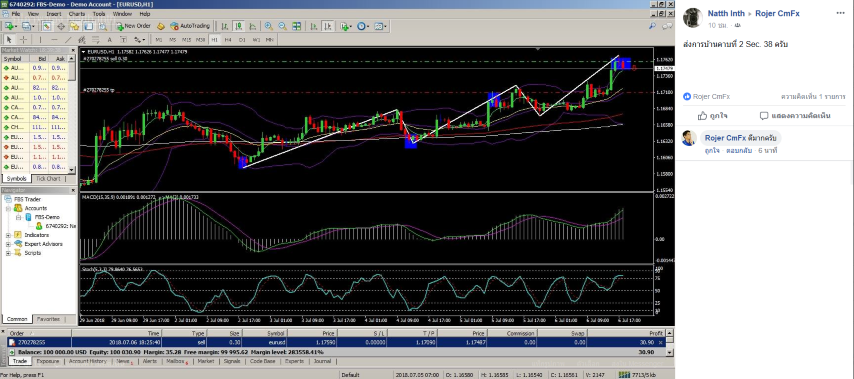This screenshot has height=379, width=854.
Task: Open the Arrows objects dropdown
Action: 139,40
